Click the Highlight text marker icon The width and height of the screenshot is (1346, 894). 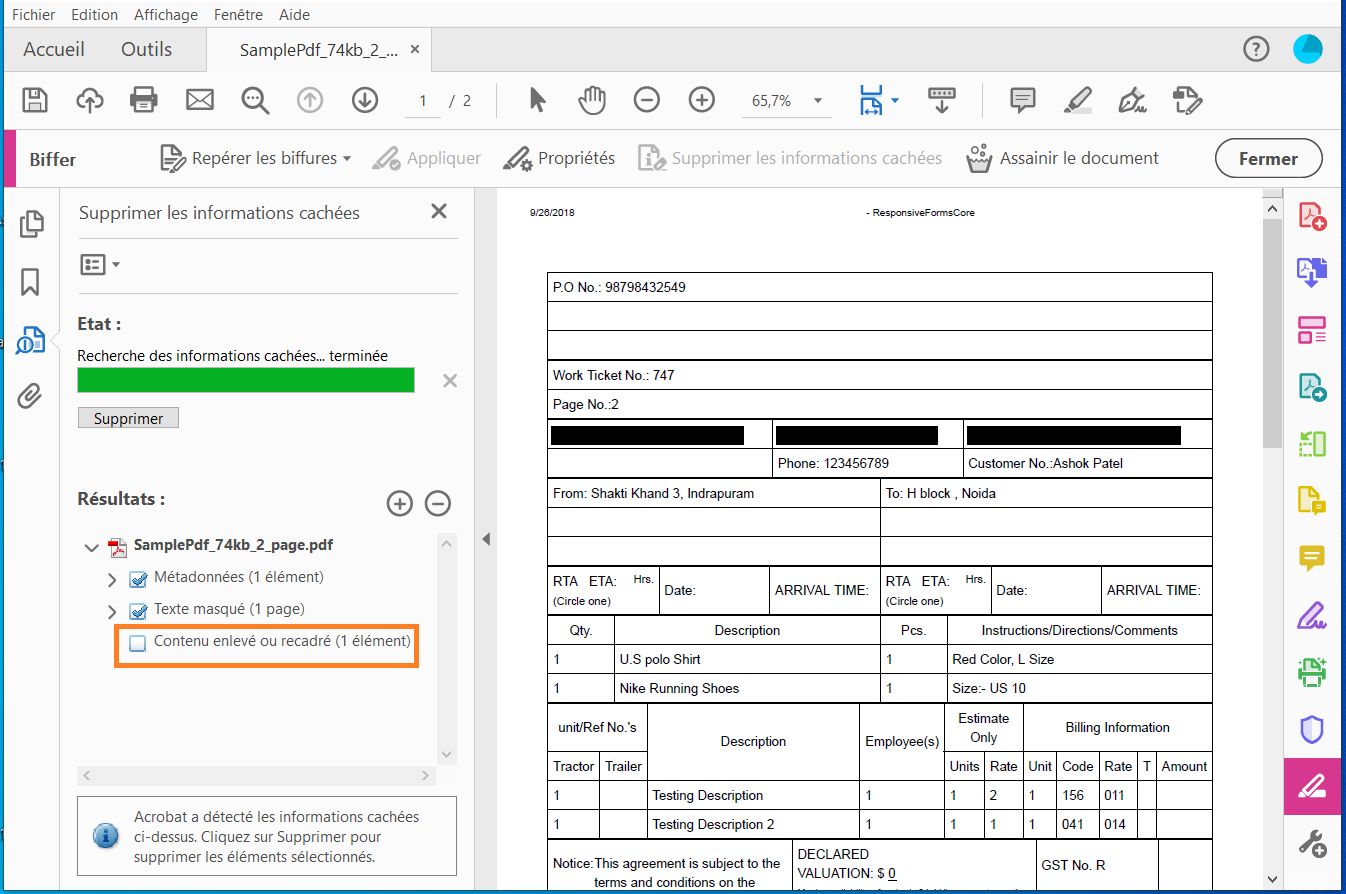coord(1077,100)
